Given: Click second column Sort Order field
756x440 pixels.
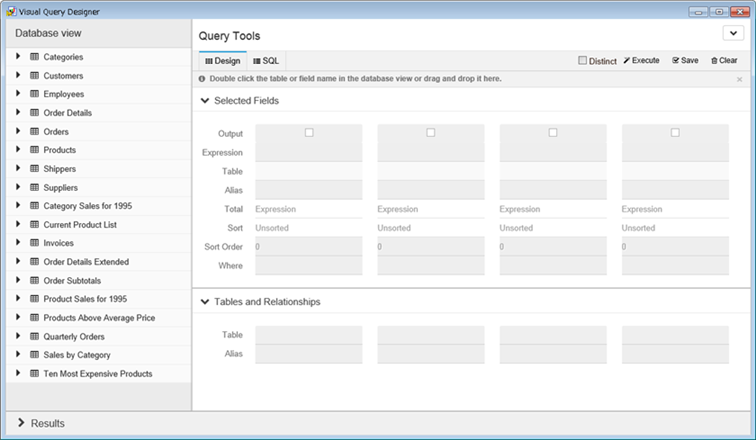Looking at the screenshot, I should click(431, 247).
